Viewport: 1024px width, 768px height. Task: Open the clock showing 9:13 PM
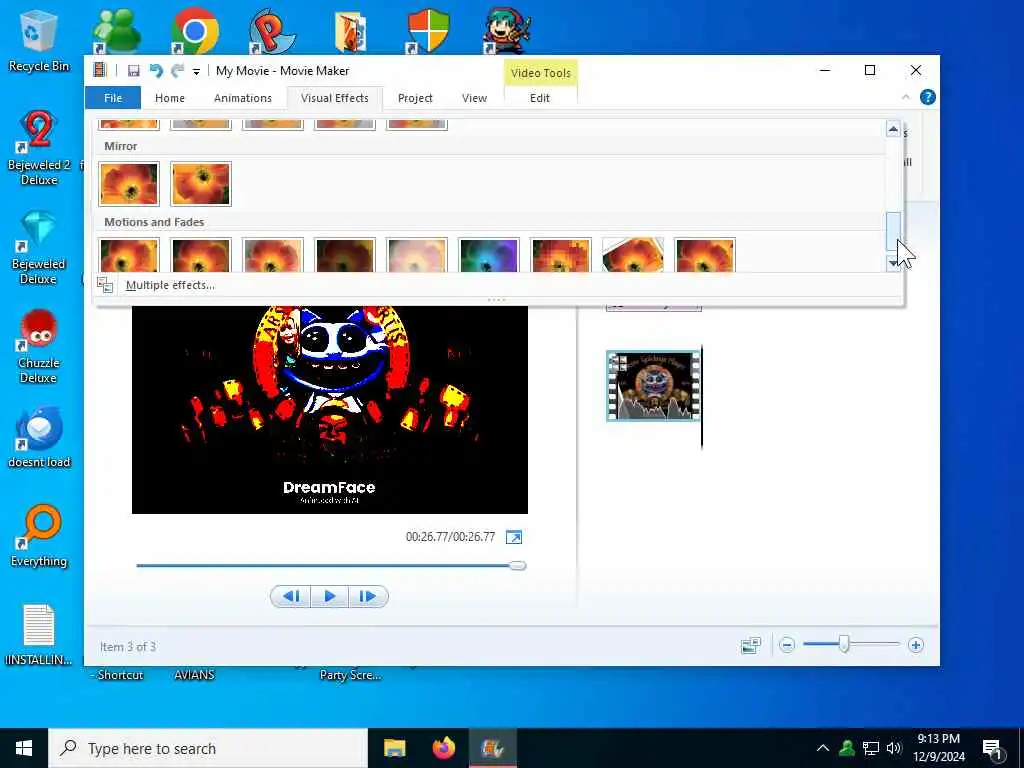938,748
